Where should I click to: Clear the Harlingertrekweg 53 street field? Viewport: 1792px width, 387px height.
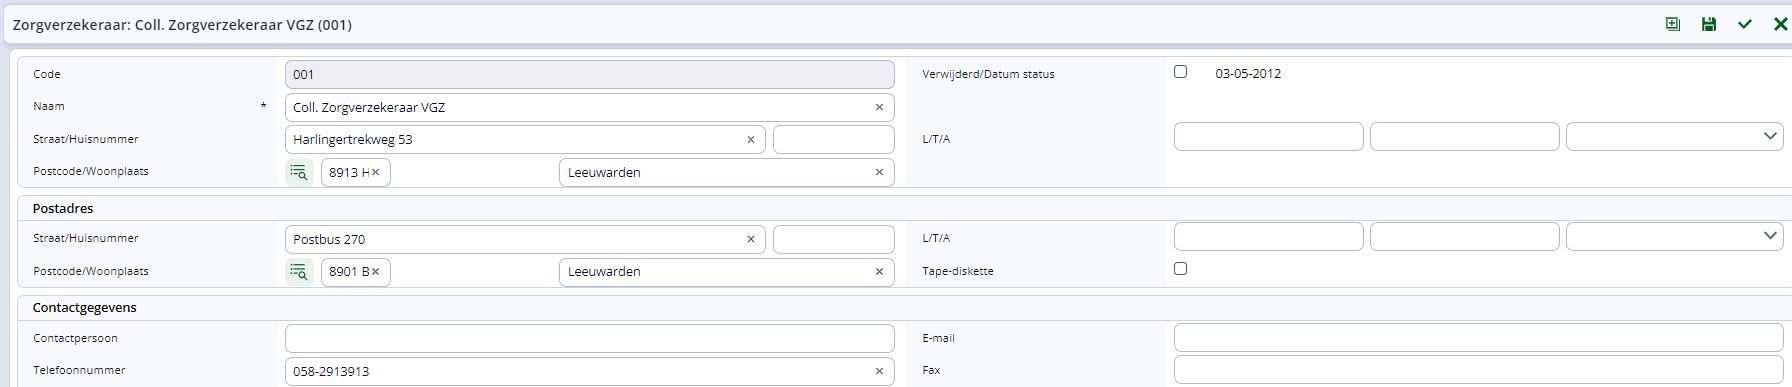pos(751,139)
